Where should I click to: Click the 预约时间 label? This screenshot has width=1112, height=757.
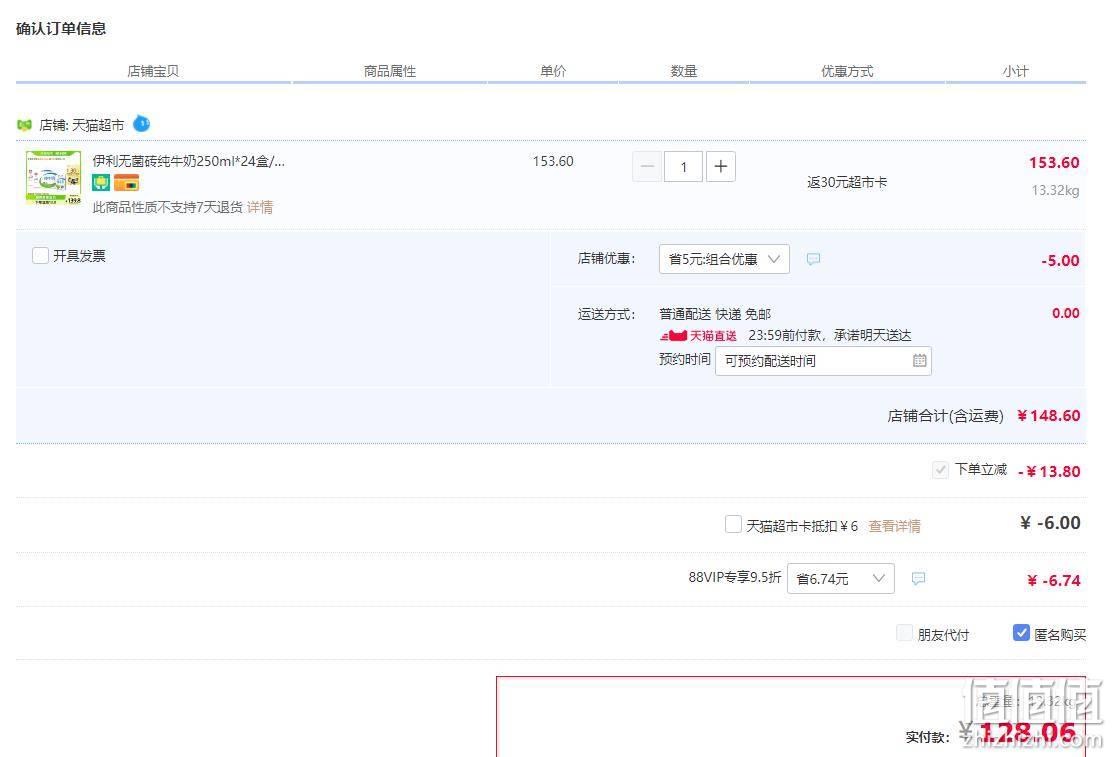tap(684, 359)
